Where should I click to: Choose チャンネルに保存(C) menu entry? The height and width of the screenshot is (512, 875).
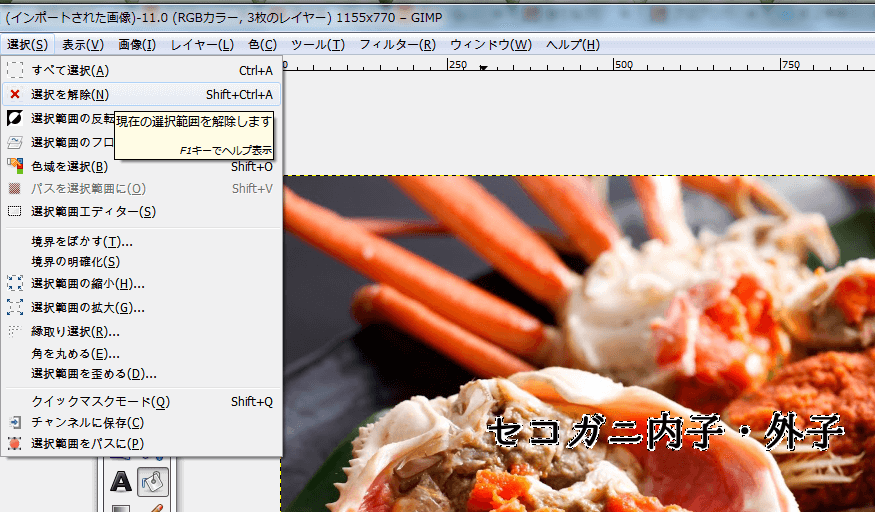point(141,423)
